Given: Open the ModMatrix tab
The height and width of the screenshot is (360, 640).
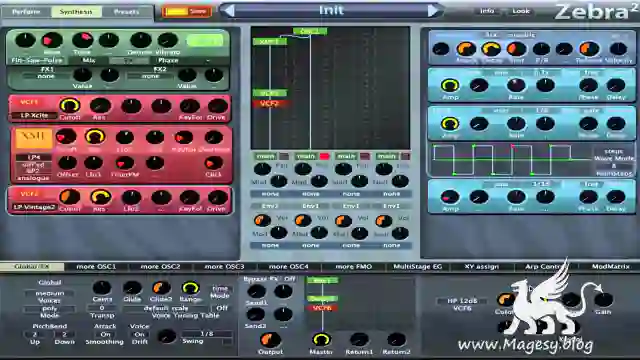Looking at the screenshot, I should point(611,267).
